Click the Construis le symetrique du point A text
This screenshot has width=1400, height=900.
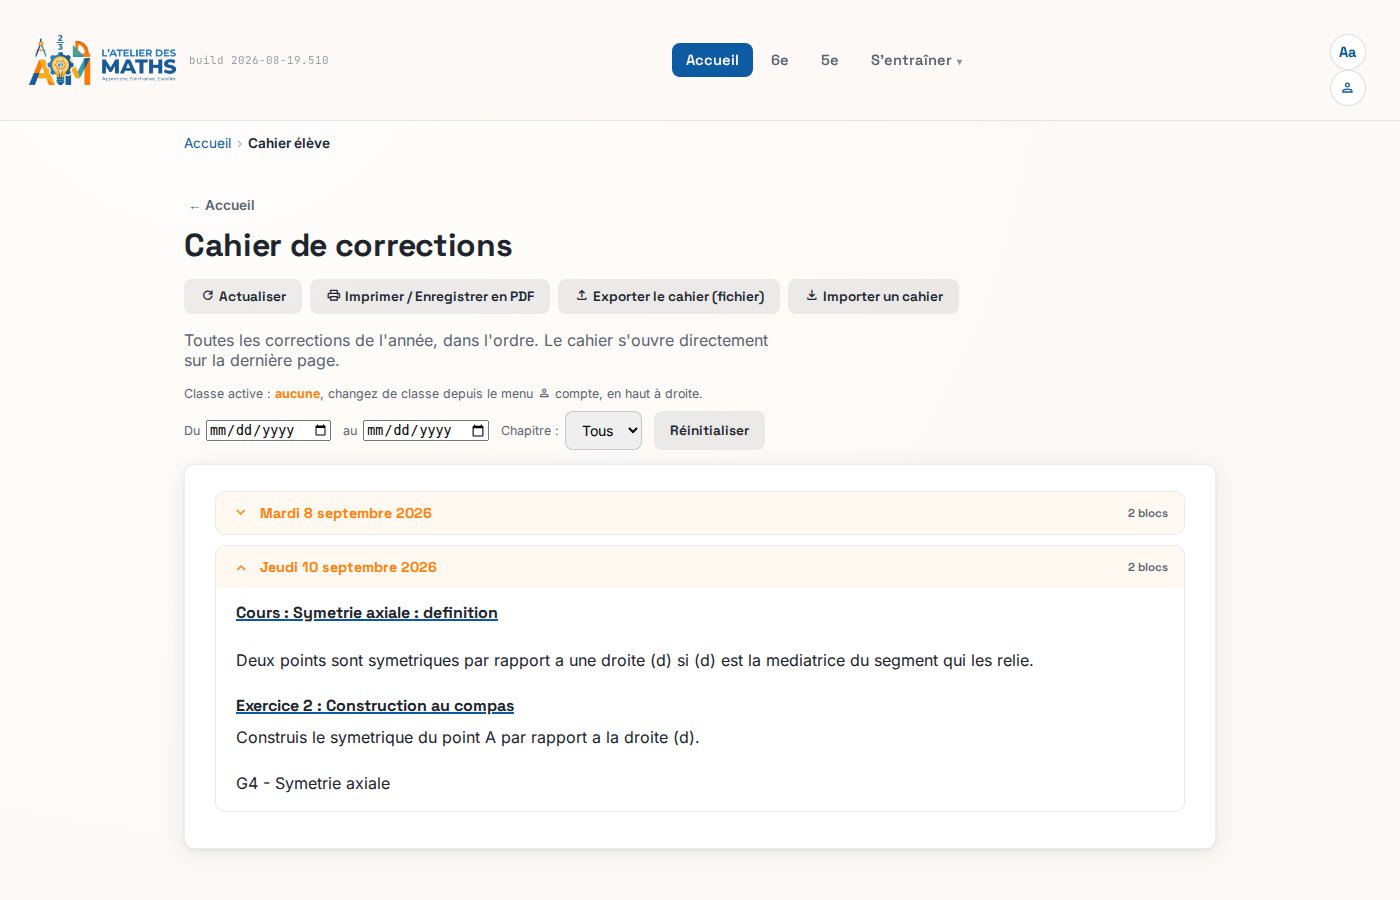tap(468, 738)
